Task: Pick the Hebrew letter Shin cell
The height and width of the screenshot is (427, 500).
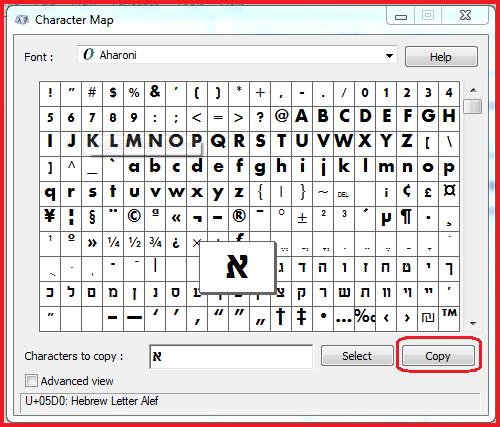Action: click(x=344, y=294)
